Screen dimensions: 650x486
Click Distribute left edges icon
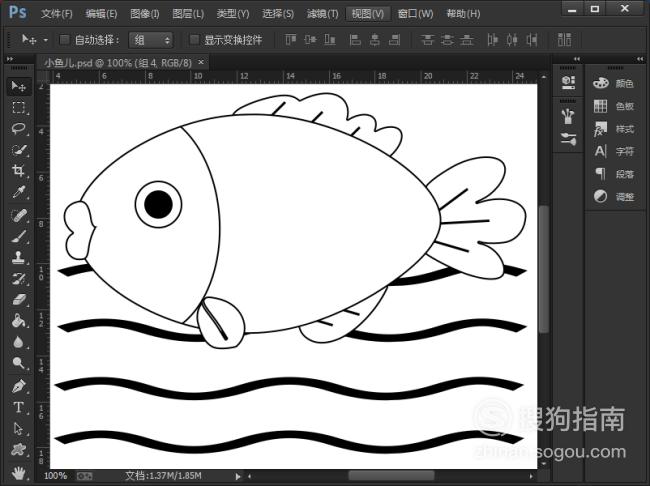click(x=492, y=40)
